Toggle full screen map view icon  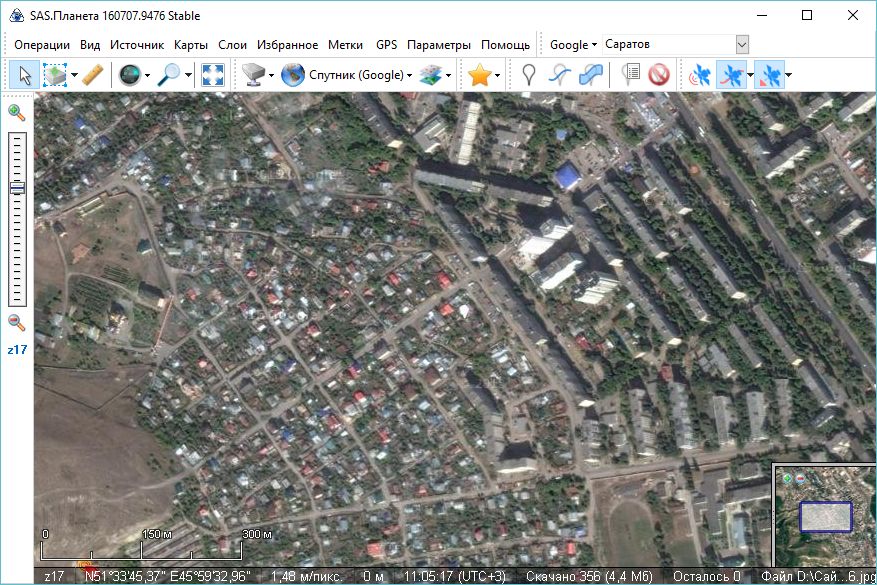click(x=212, y=75)
